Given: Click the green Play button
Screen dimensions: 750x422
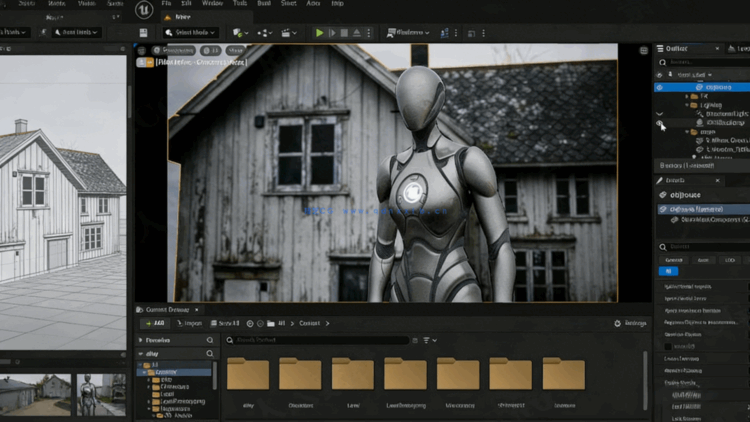Looking at the screenshot, I should click(x=319, y=32).
